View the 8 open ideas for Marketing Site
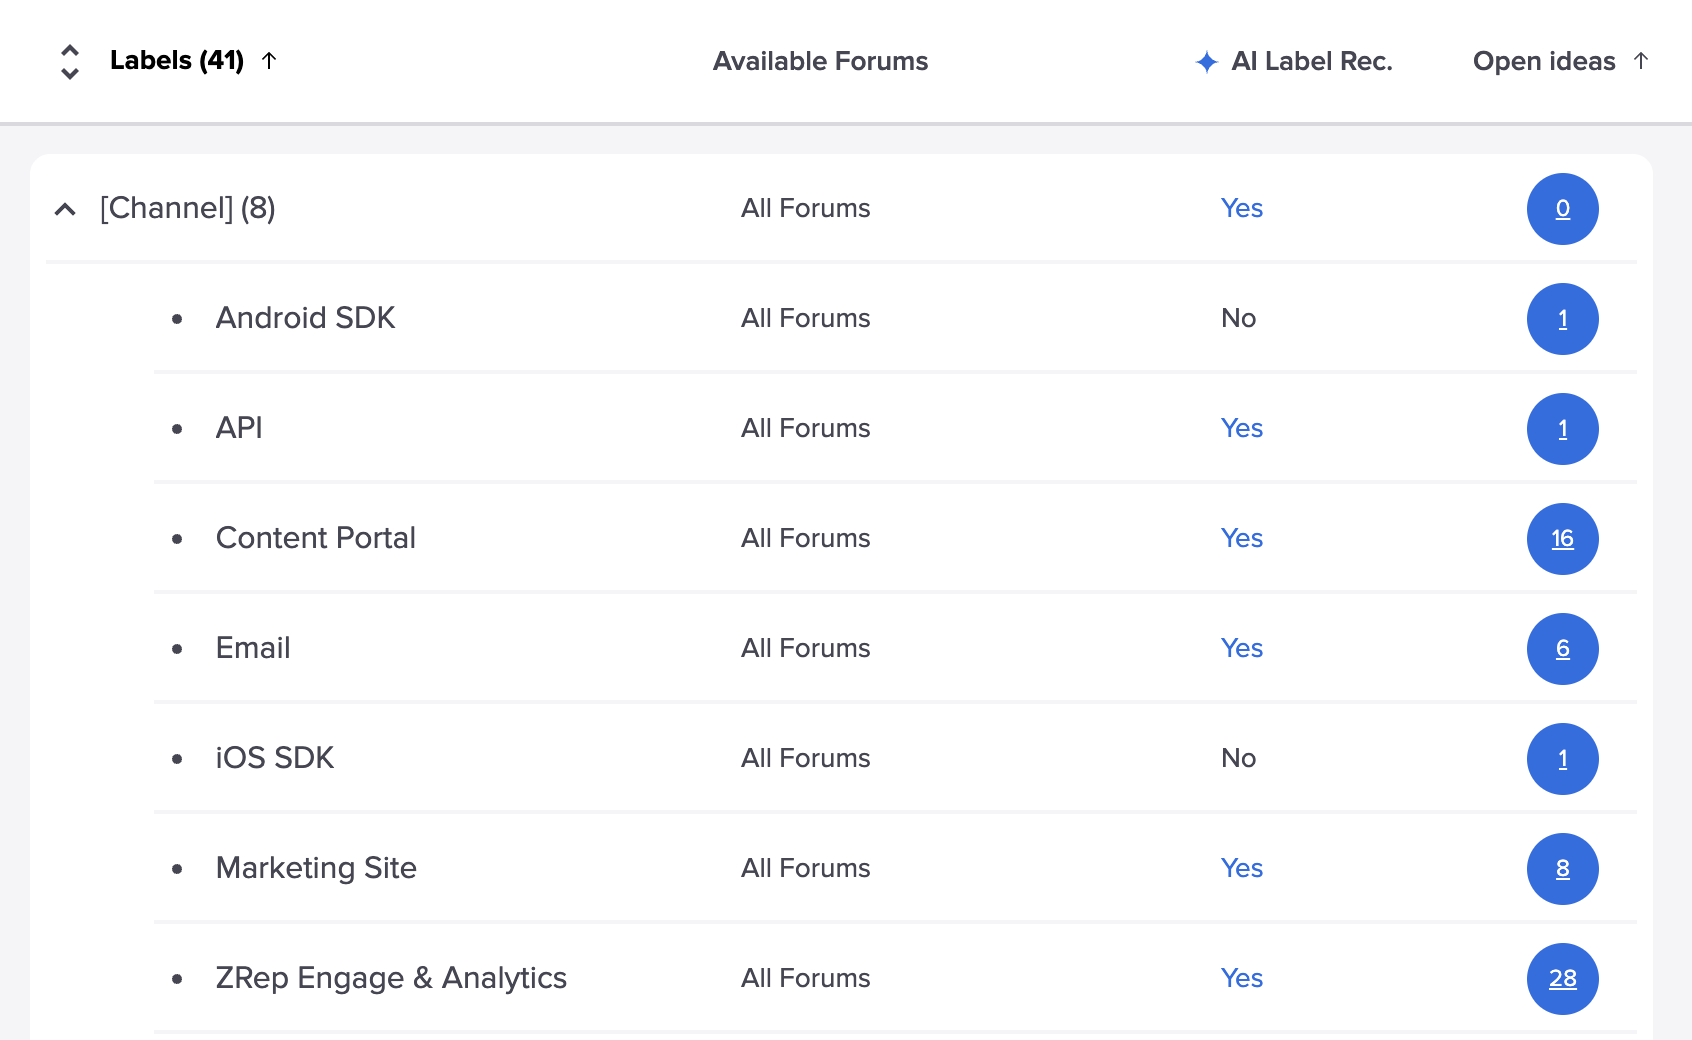The image size is (1692, 1040). (1562, 869)
